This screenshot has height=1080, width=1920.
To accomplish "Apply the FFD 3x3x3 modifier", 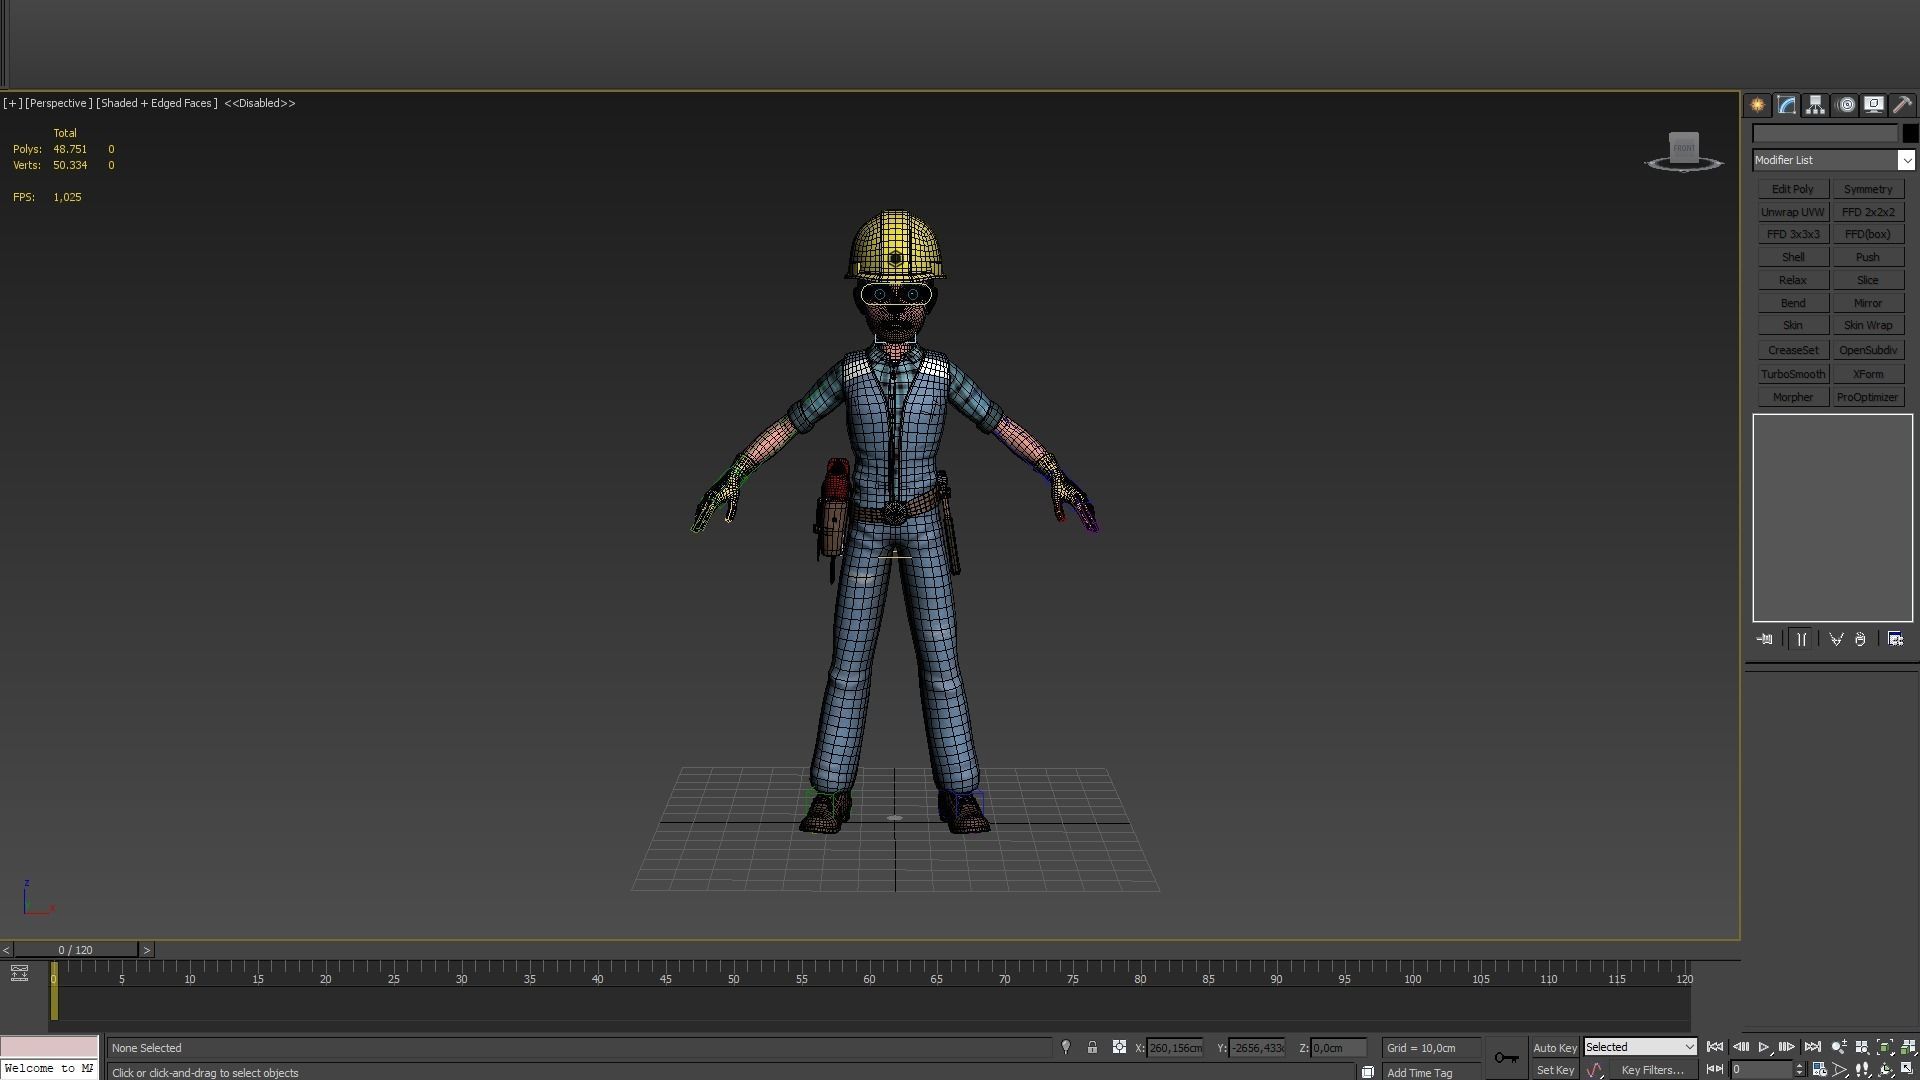I will (1793, 234).
